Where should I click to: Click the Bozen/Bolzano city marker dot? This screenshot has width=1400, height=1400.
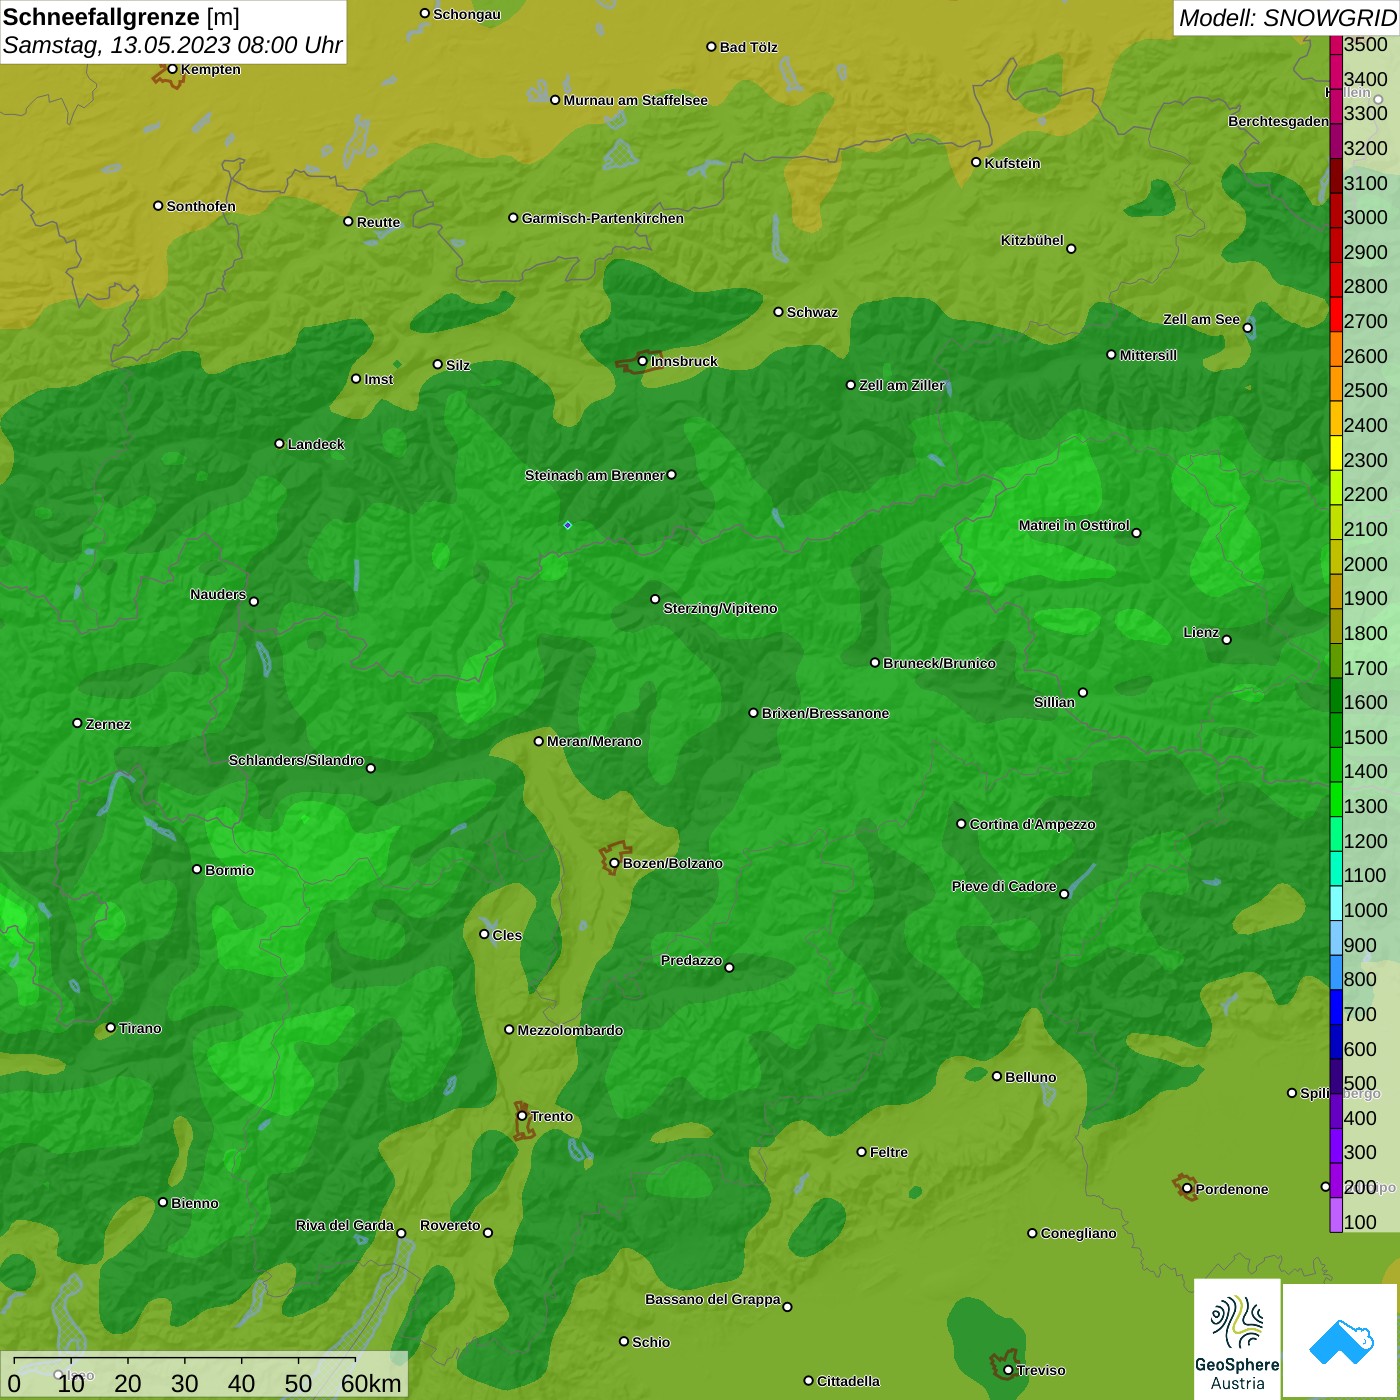point(614,863)
